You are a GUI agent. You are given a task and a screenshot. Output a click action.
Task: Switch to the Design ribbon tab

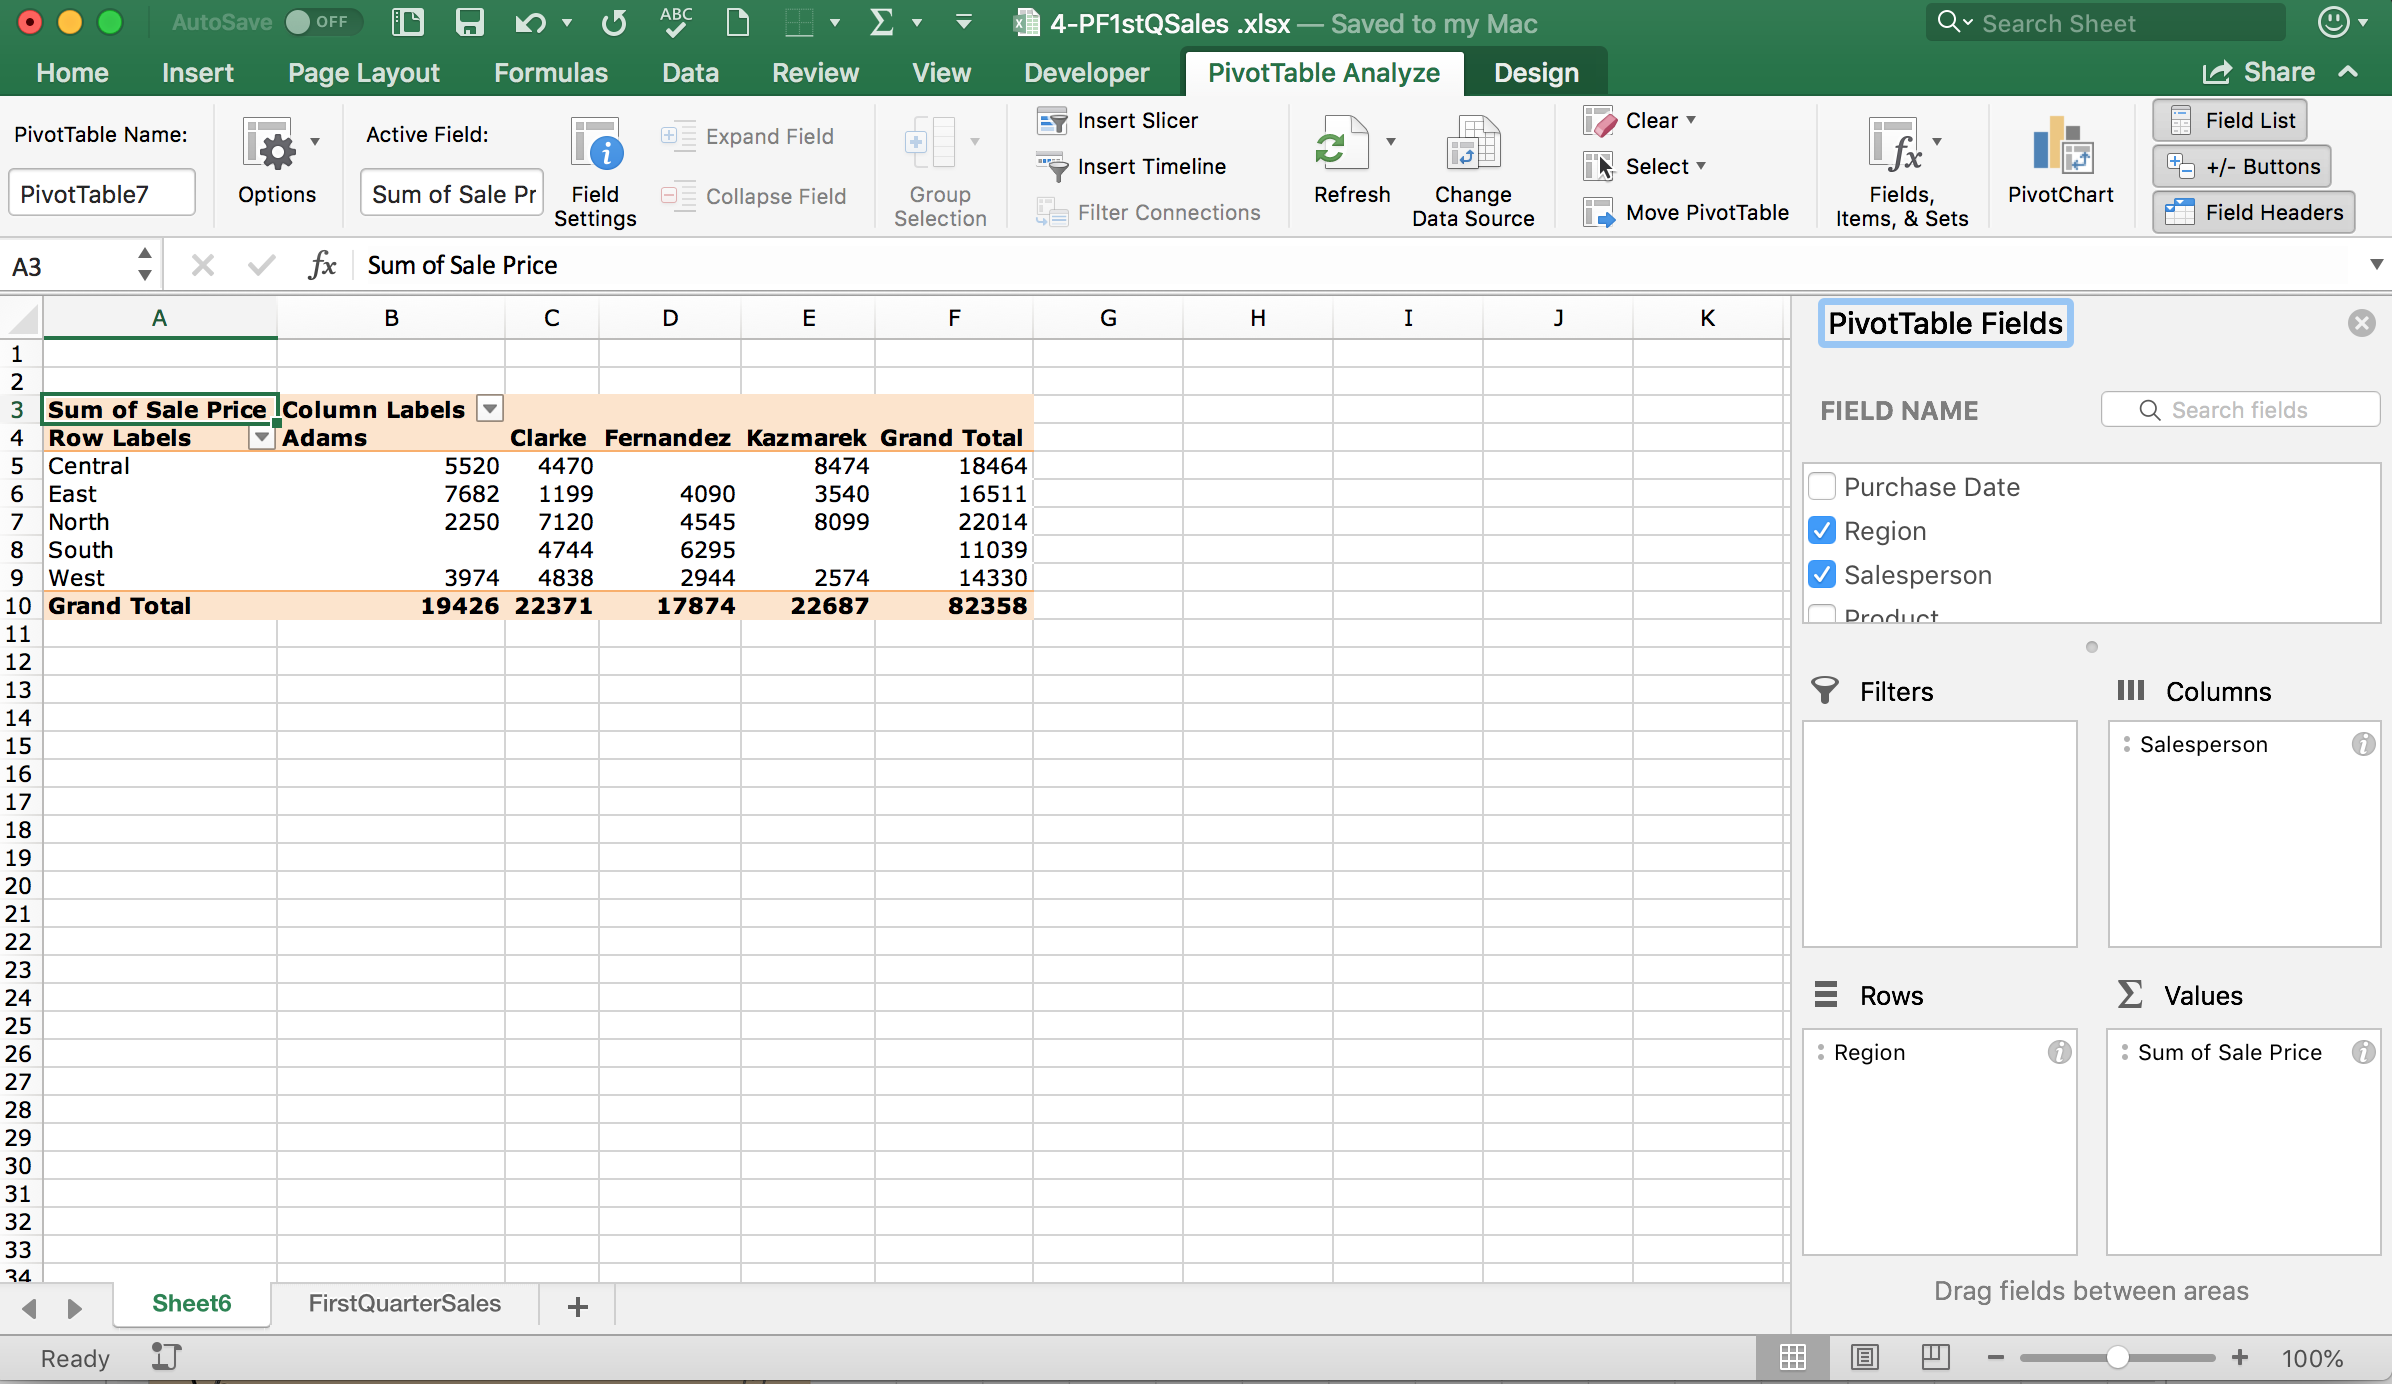1536,73
